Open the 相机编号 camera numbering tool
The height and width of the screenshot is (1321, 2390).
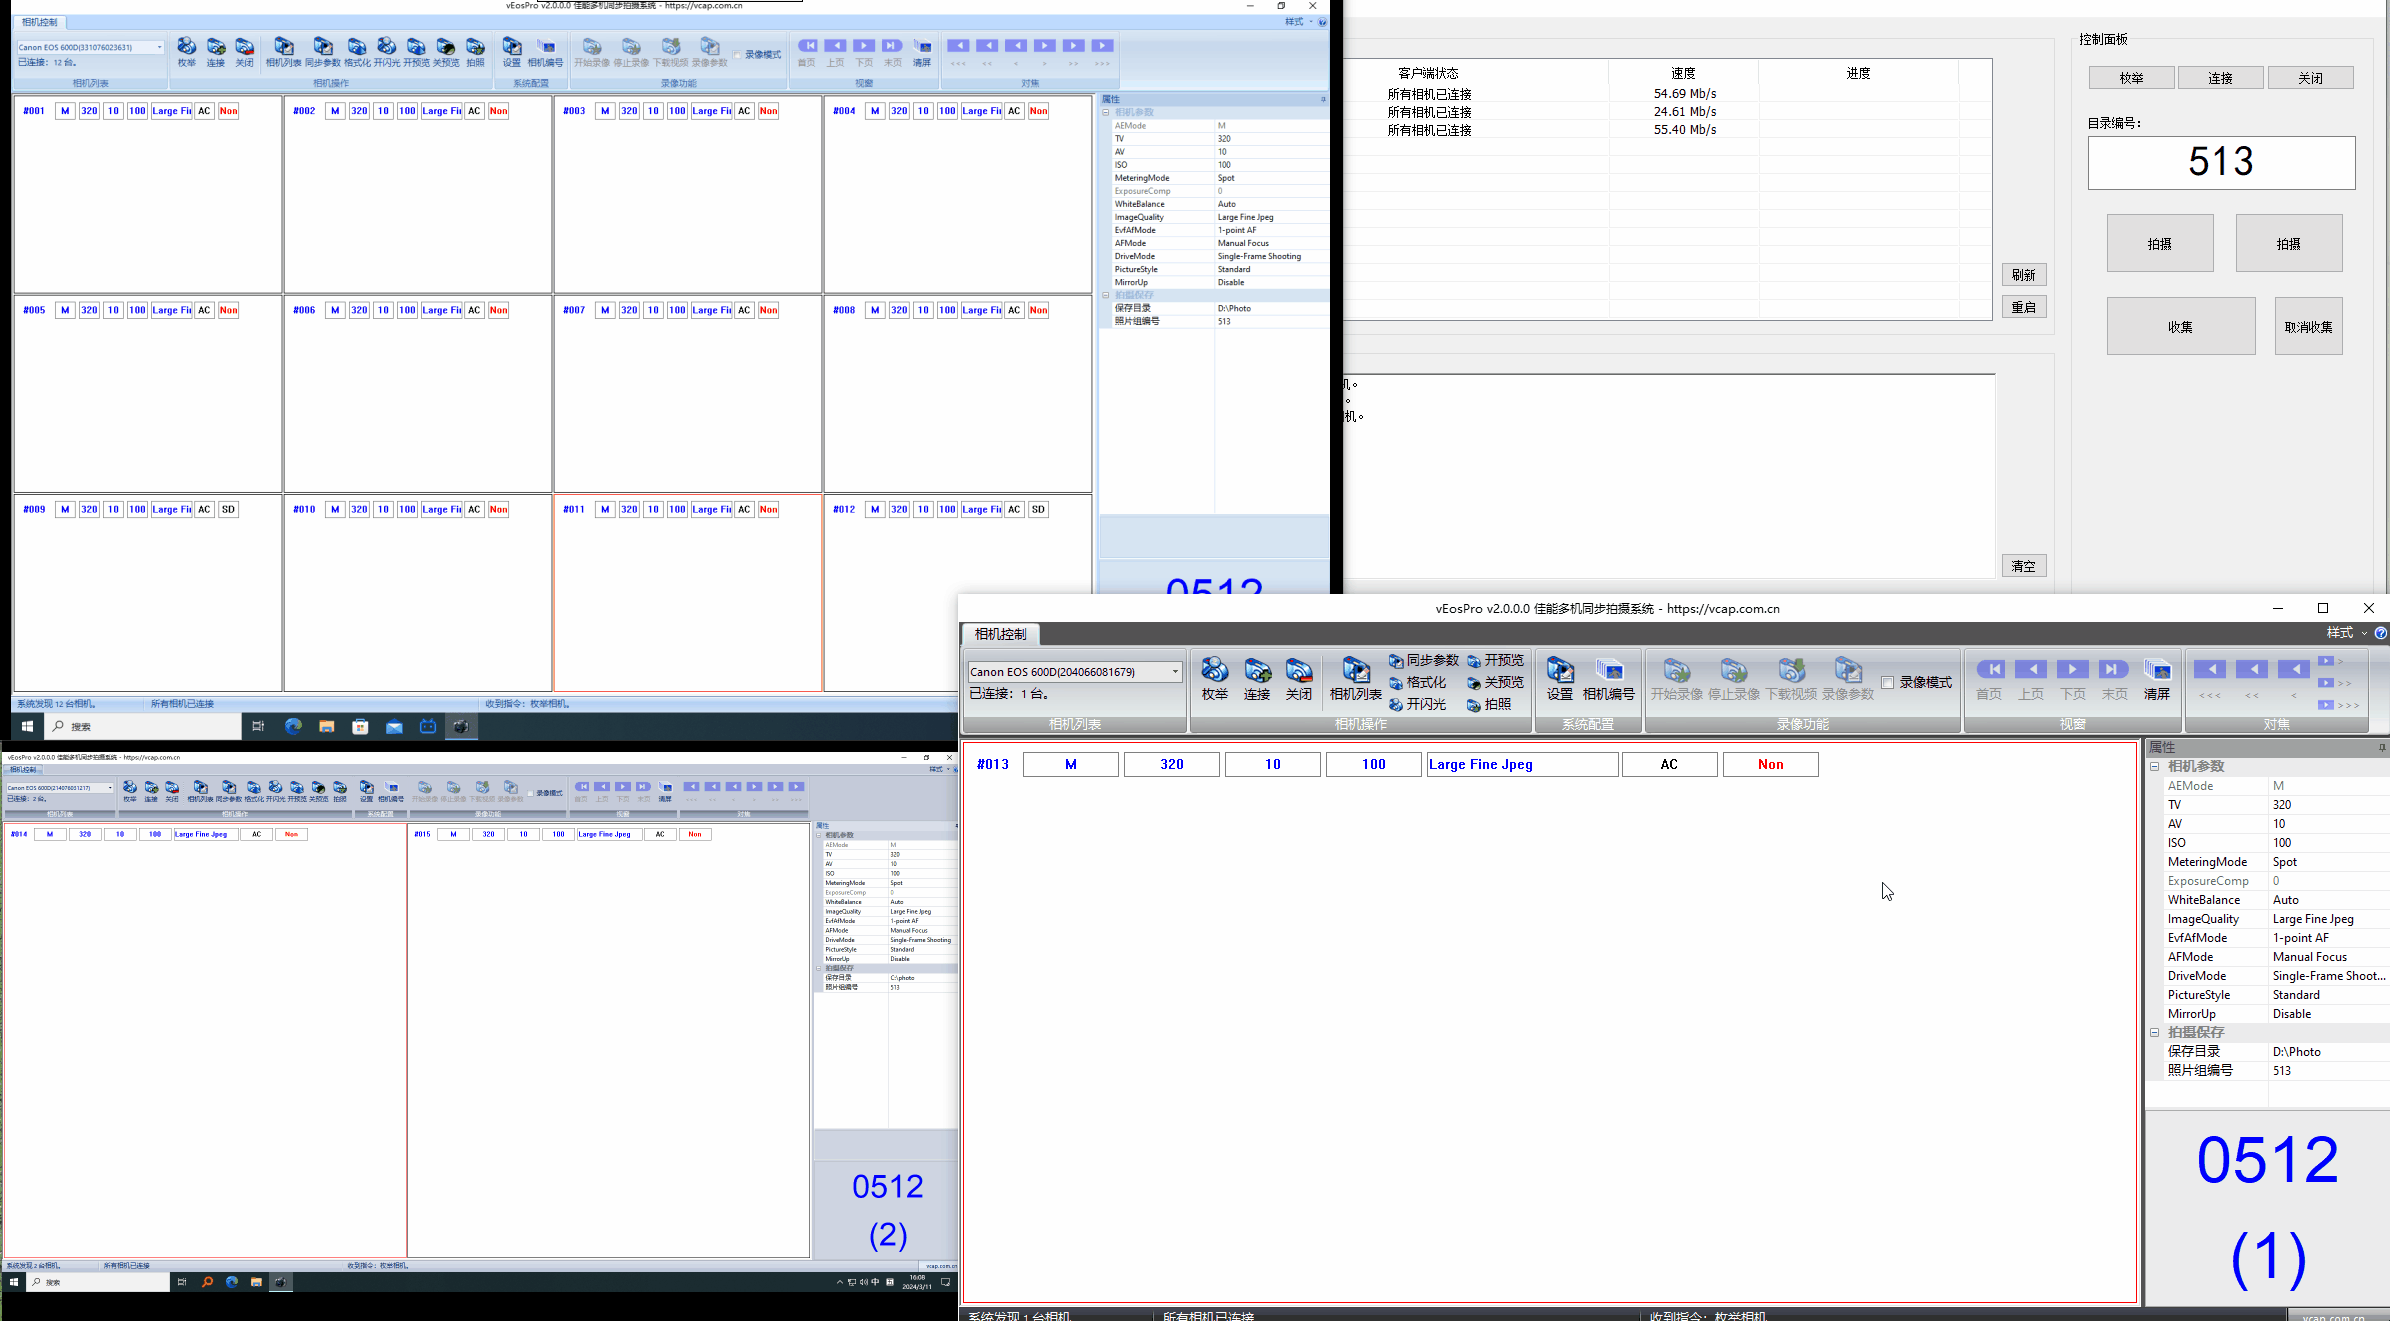pyautogui.click(x=1608, y=678)
